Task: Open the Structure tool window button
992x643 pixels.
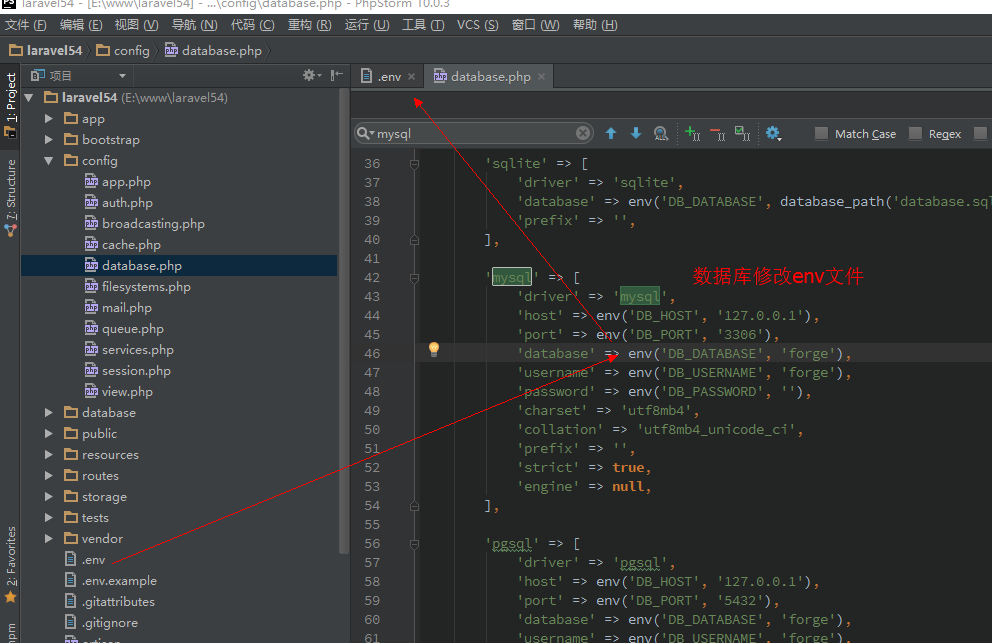Action: click(11, 197)
